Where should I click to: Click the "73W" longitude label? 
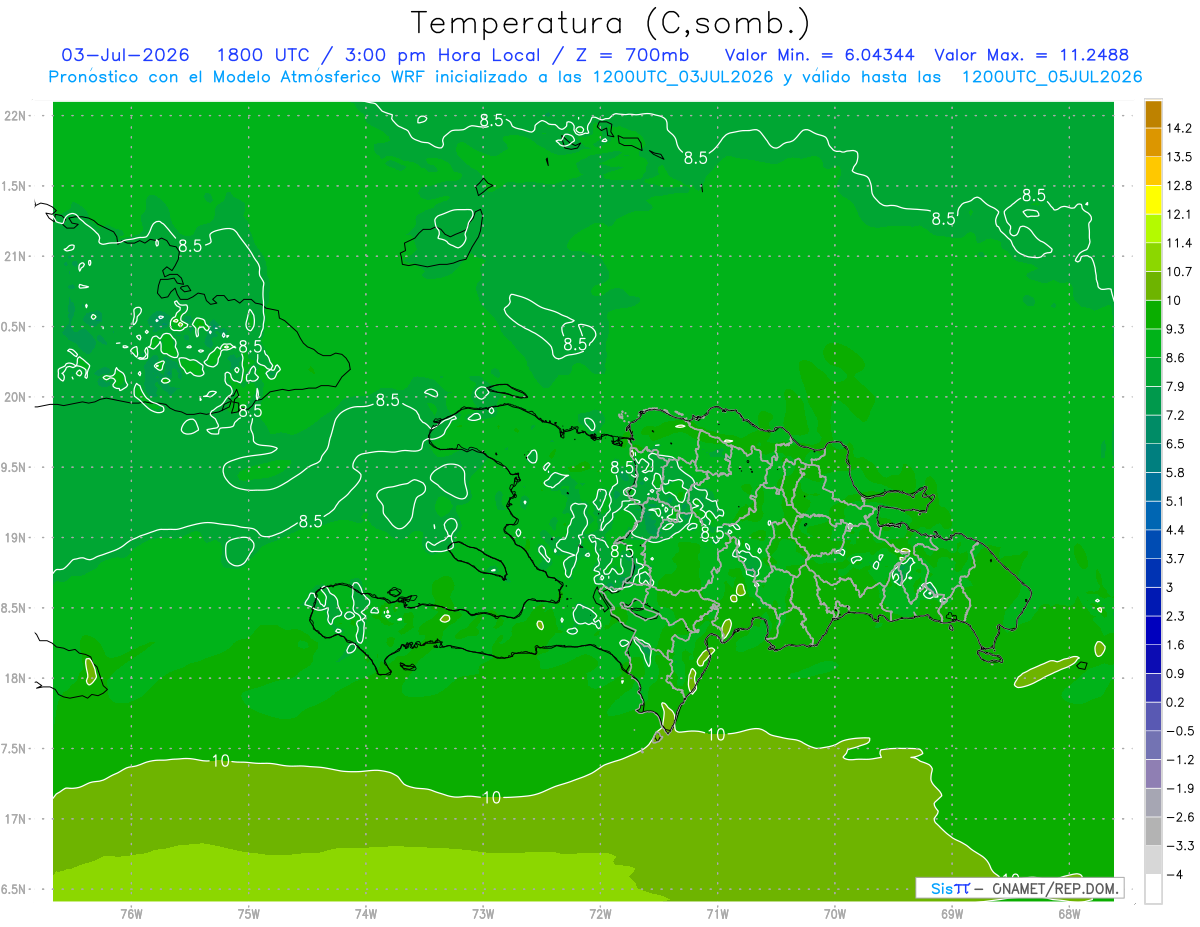point(483,914)
